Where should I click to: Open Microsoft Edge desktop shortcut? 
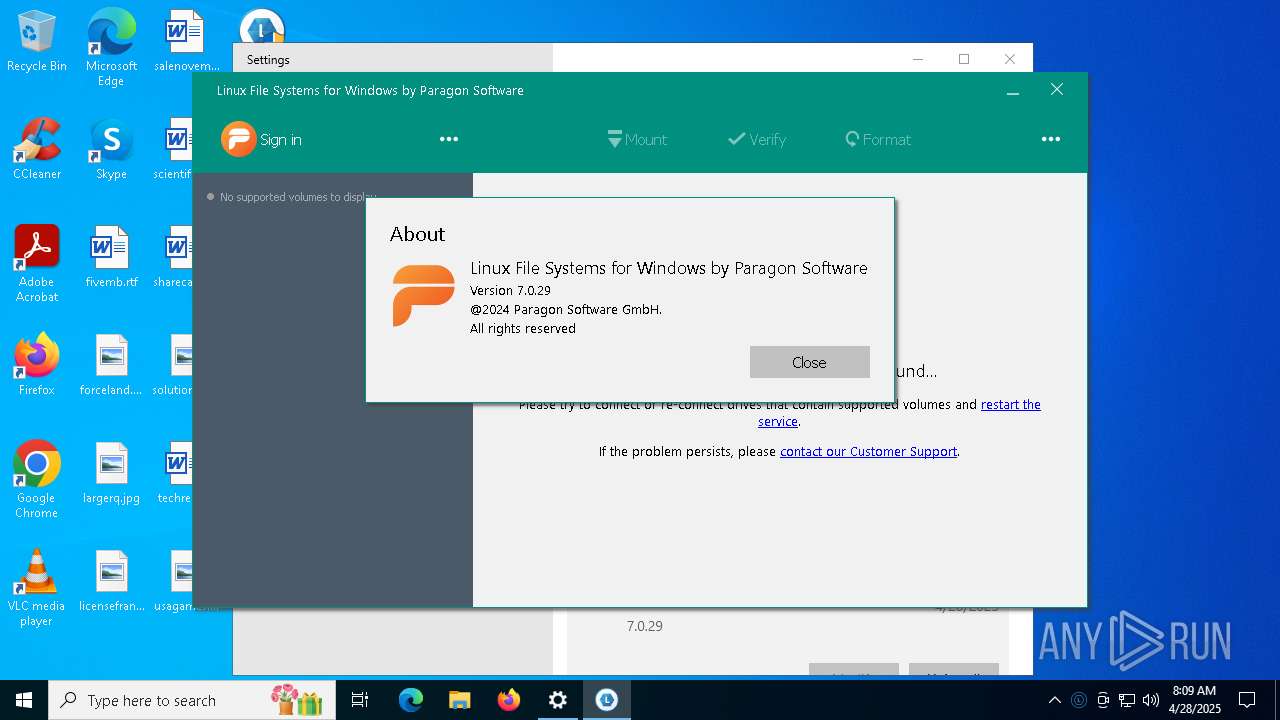(111, 48)
